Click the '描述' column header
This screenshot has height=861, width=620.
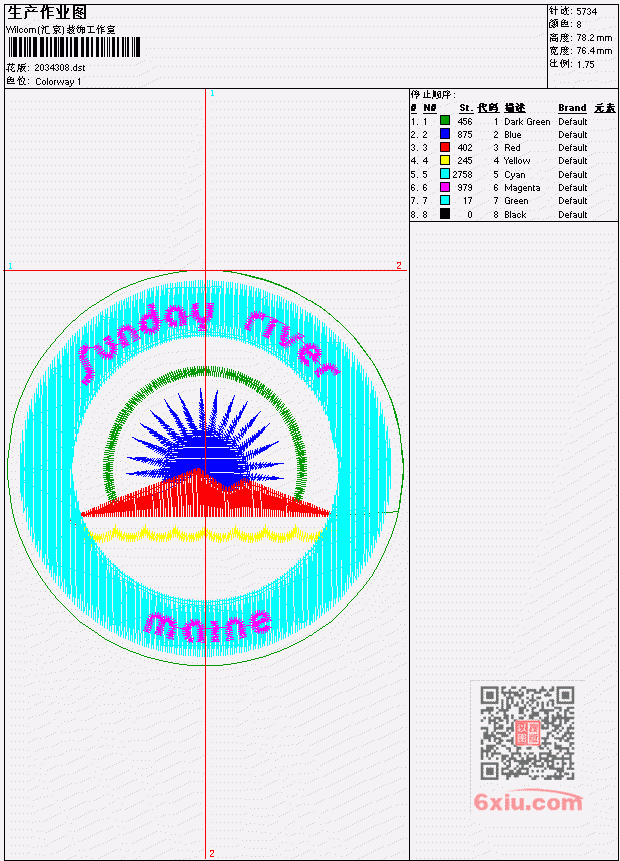(x=515, y=108)
